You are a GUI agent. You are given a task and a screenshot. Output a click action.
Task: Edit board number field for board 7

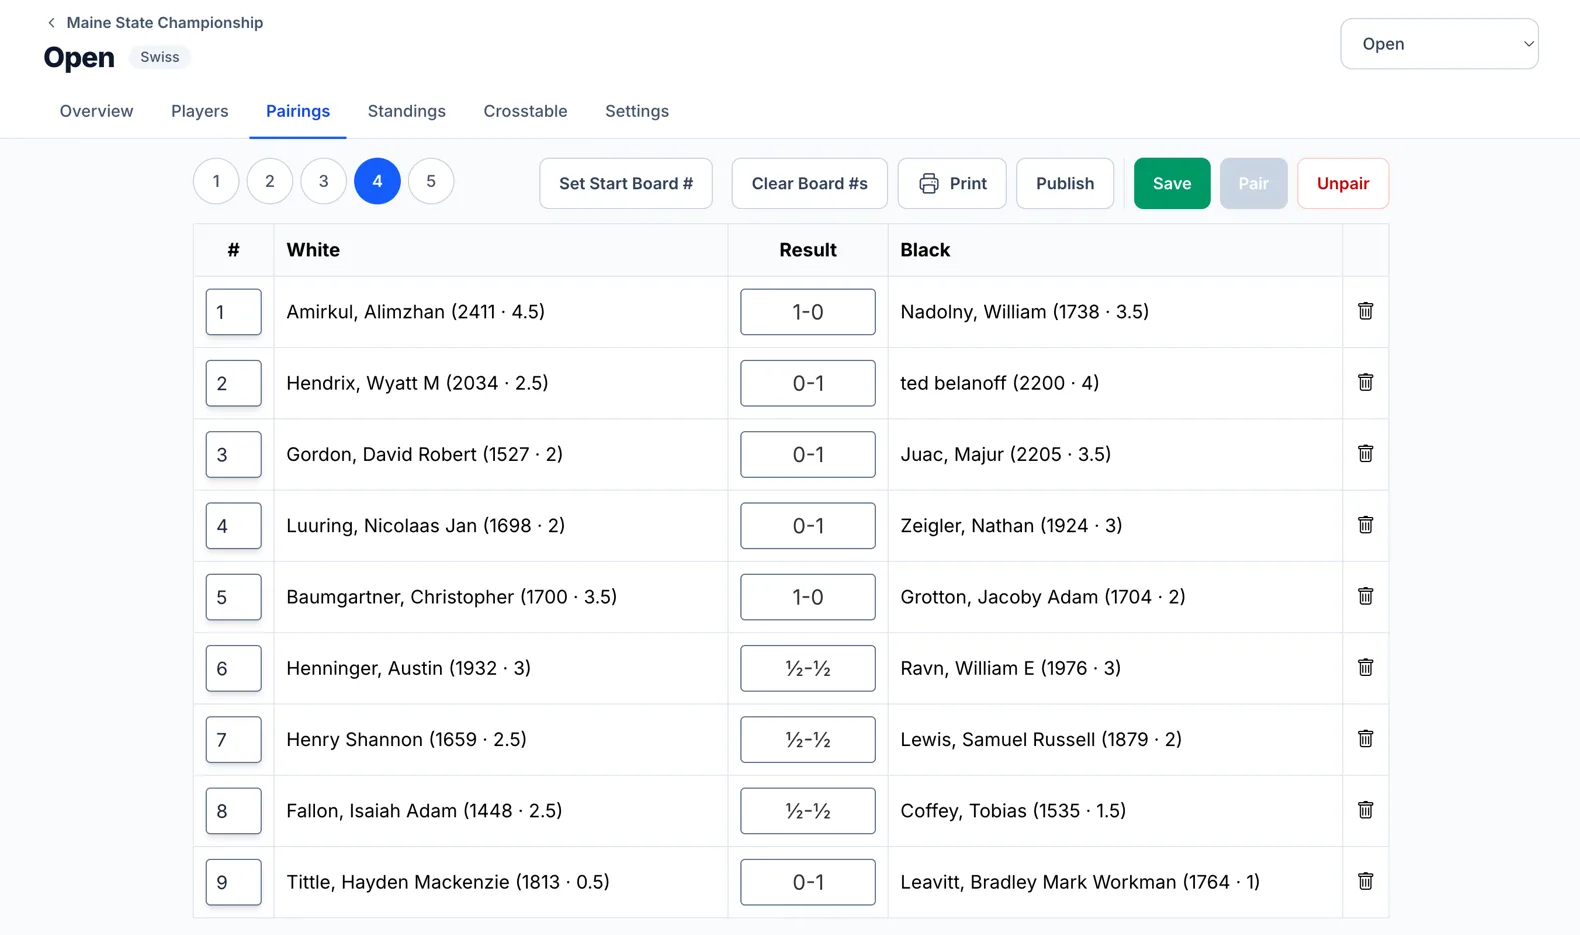[233, 739]
